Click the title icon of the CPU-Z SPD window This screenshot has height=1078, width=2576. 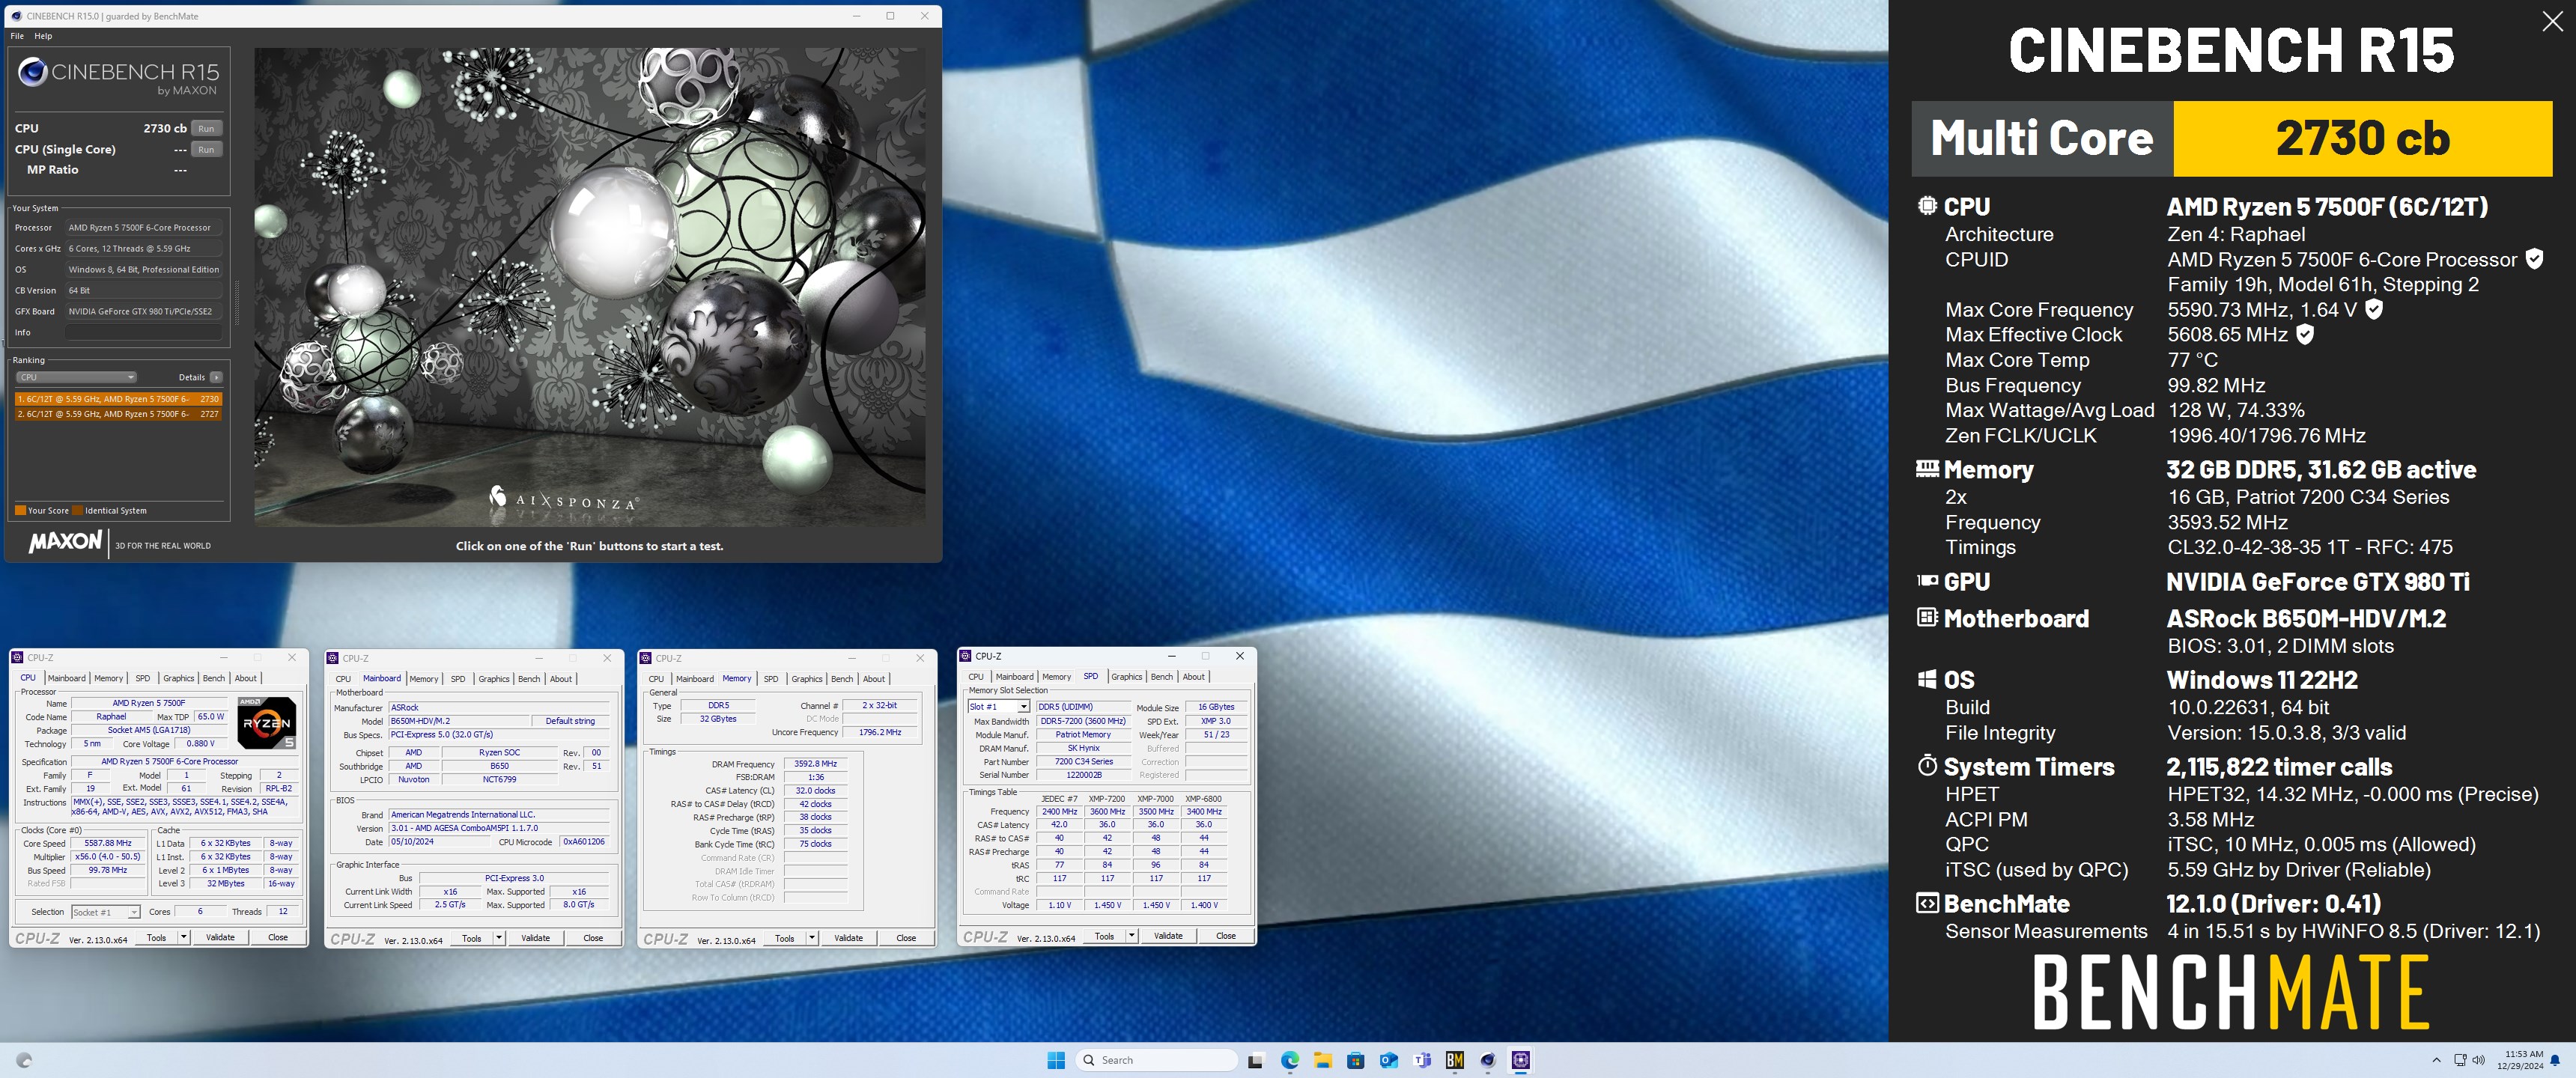pos(965,656)
